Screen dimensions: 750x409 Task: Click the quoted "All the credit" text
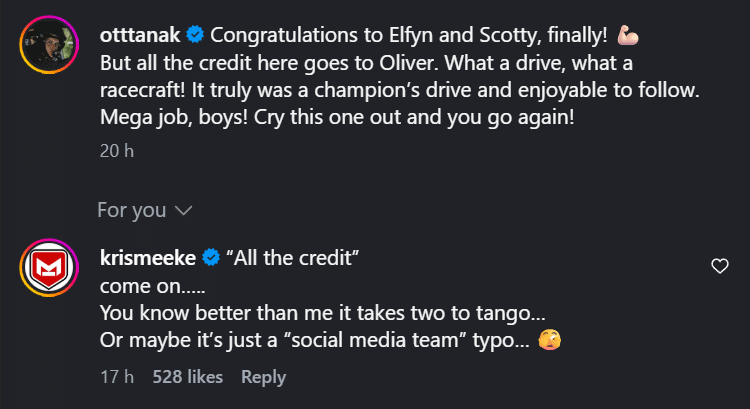(292, 258)
